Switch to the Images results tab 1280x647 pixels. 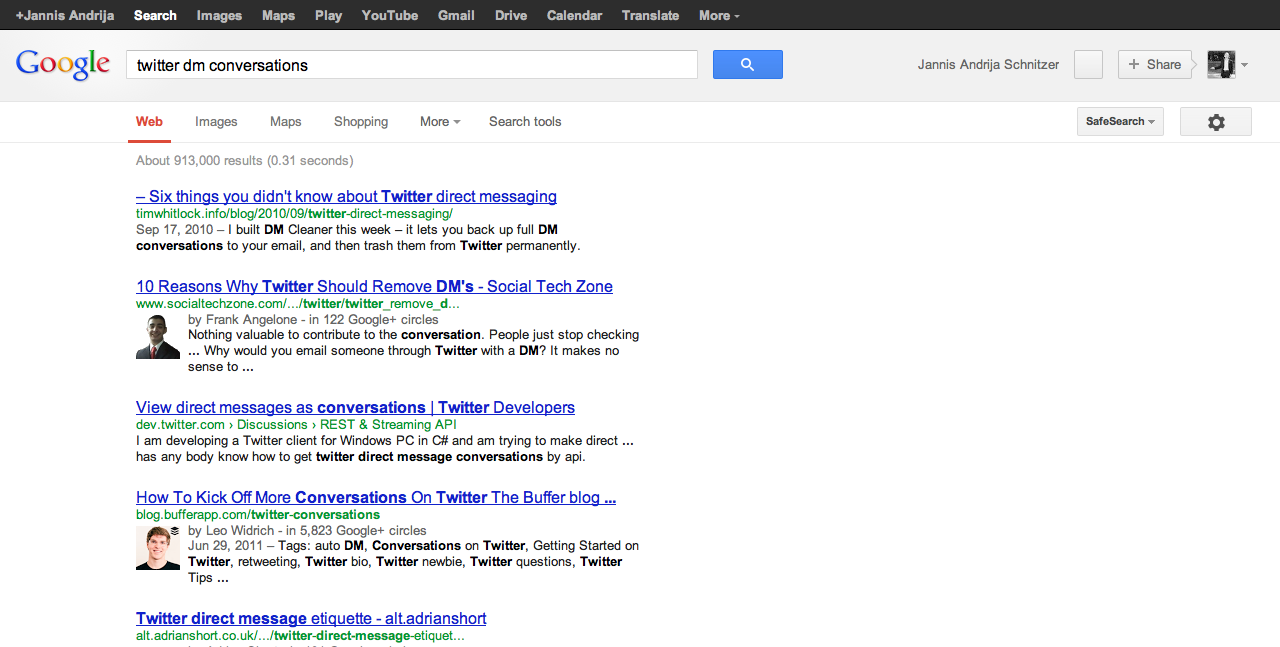216,122
